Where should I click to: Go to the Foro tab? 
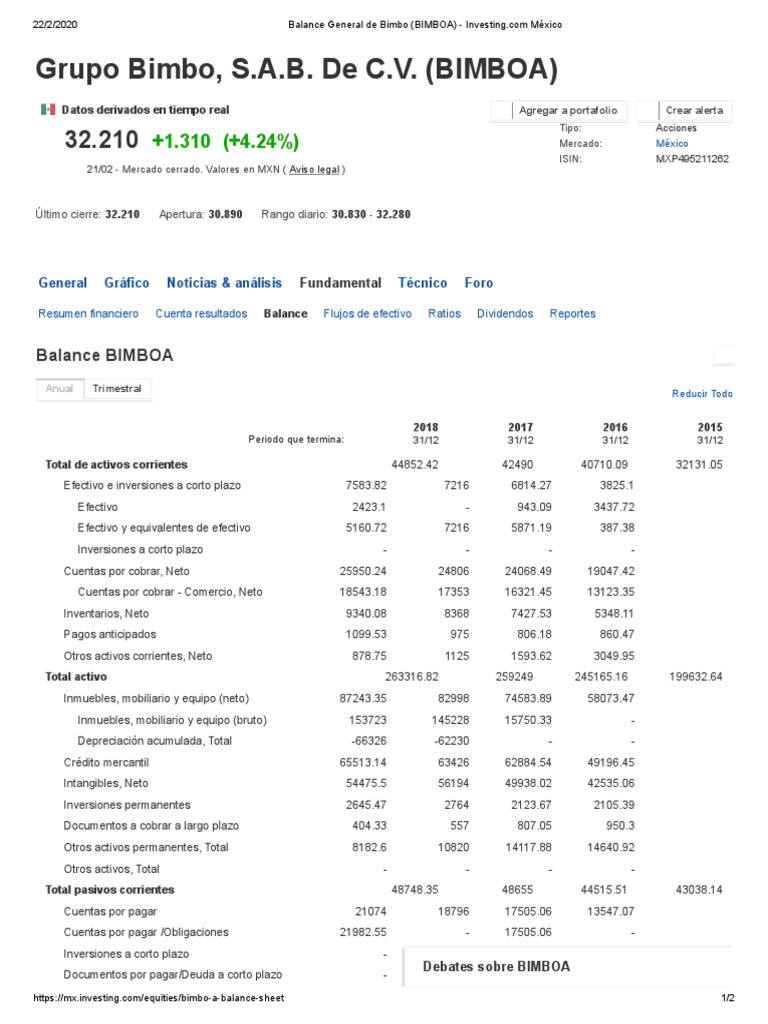click(479, 283)
